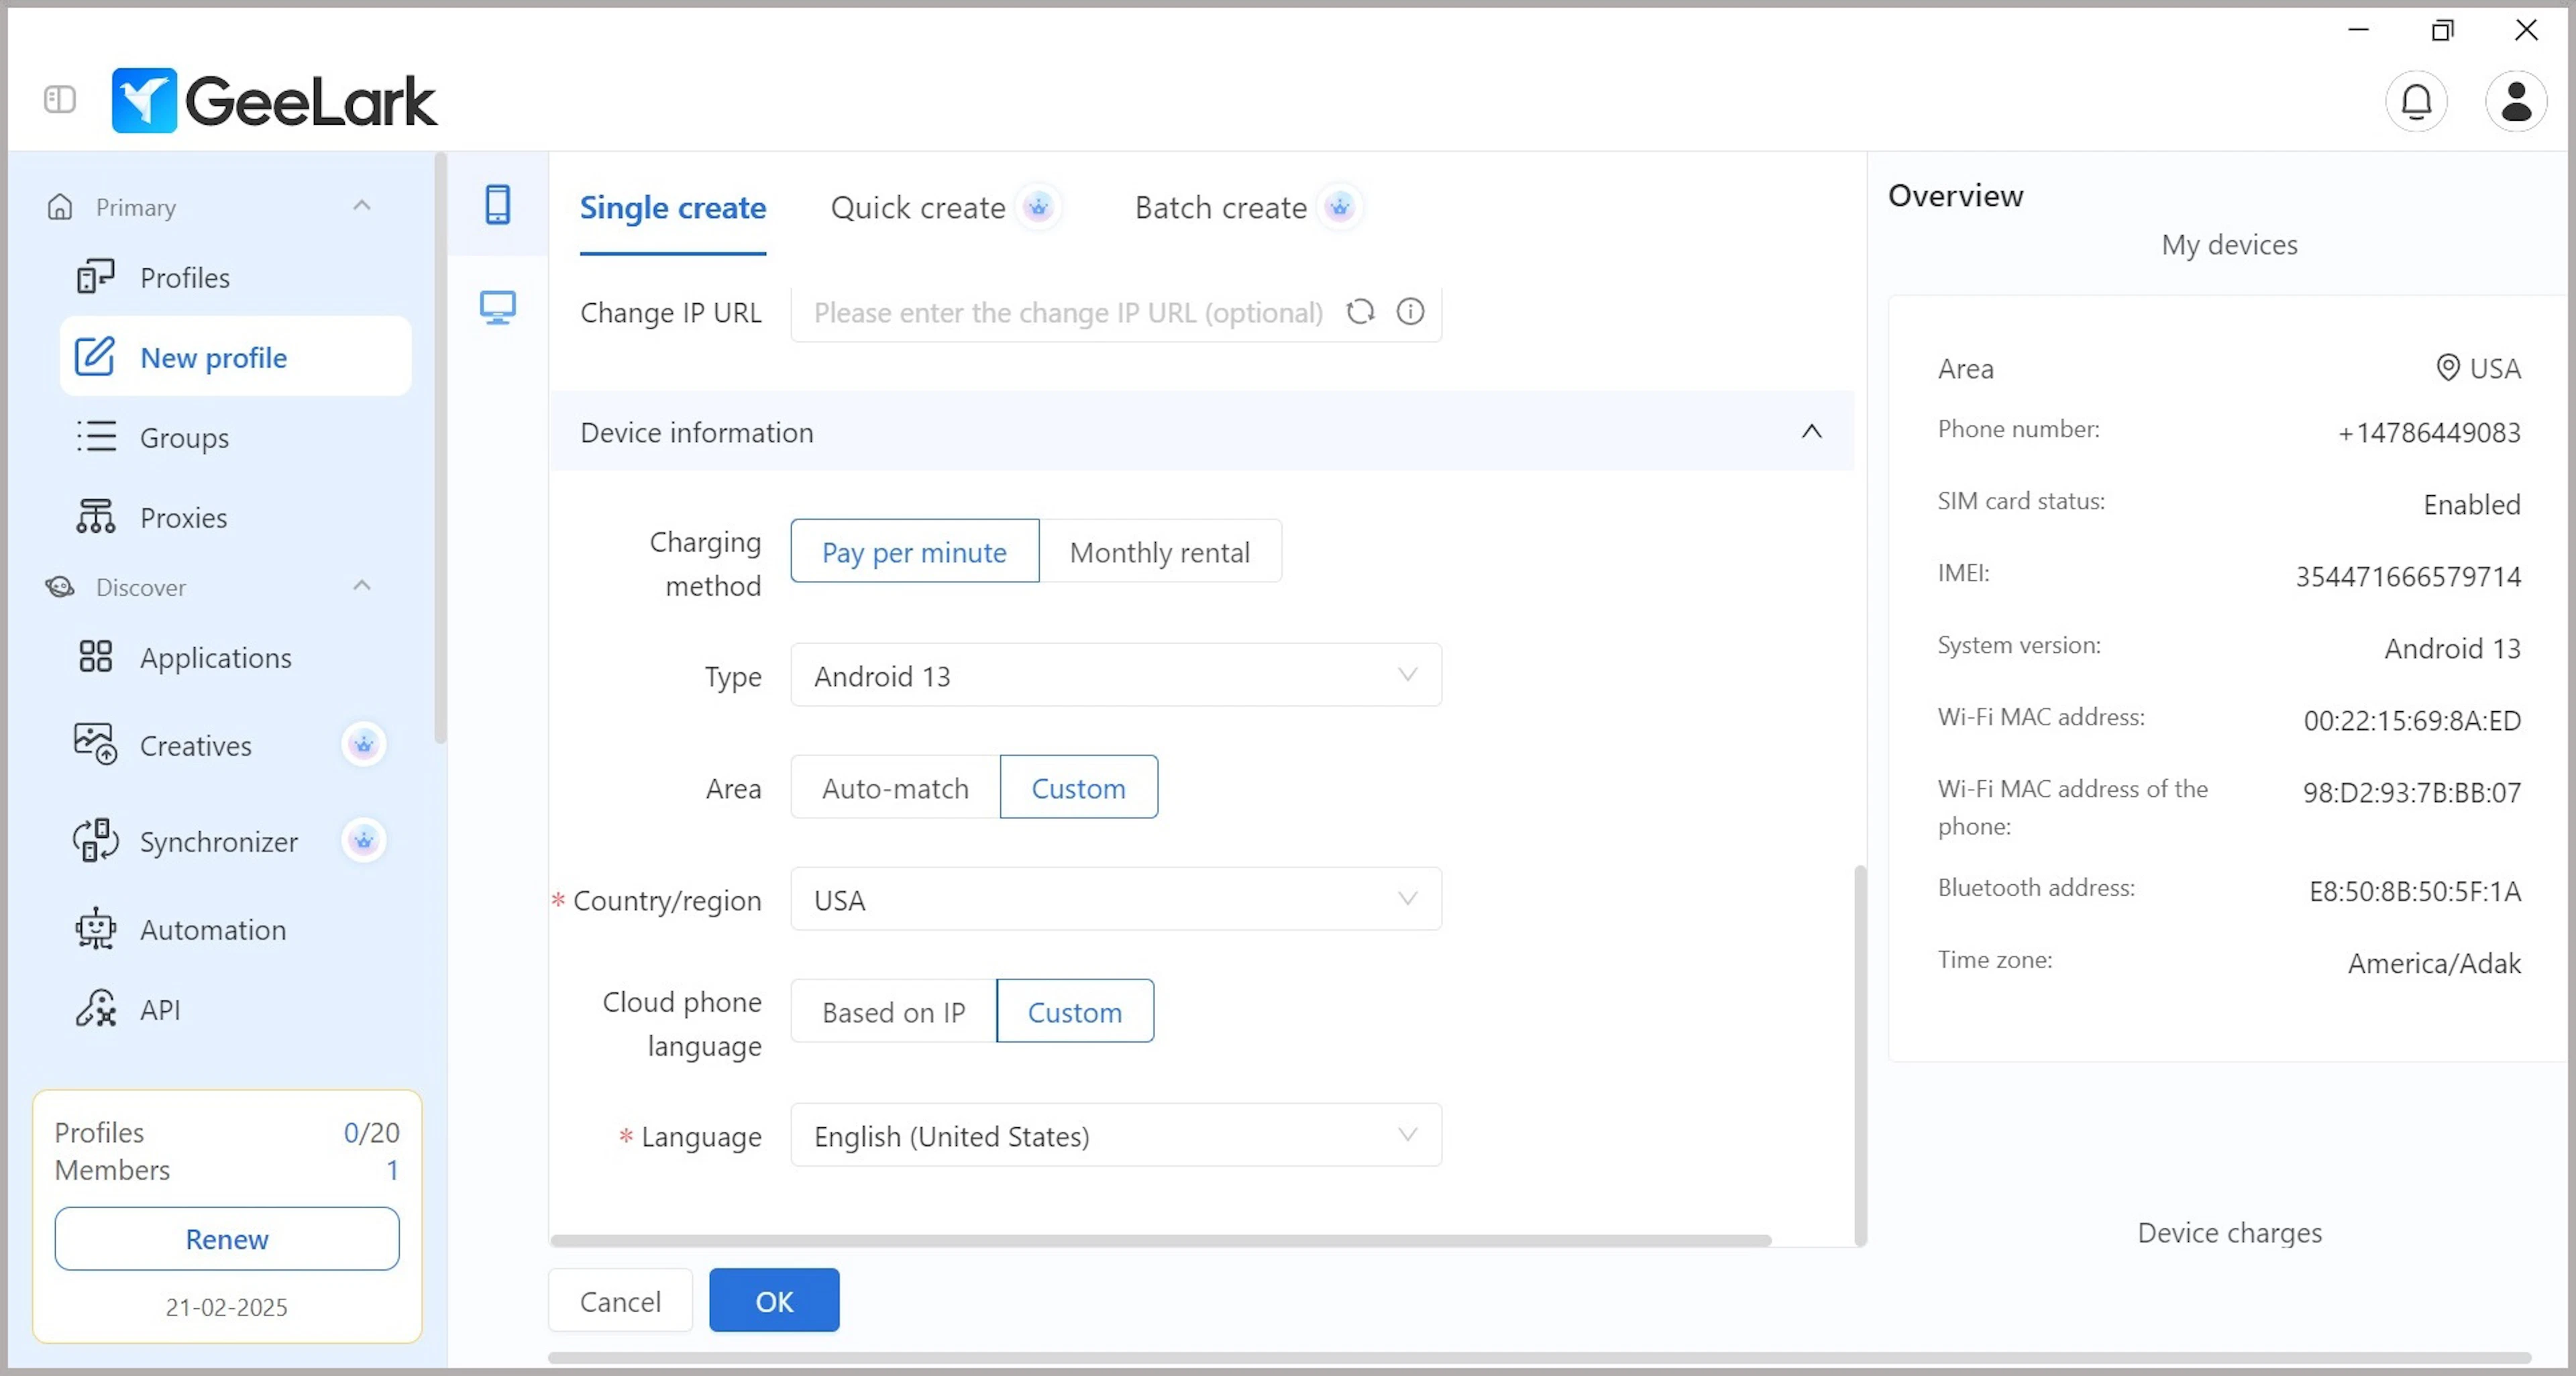Click the Cancel button
This screenshot has width=2576, height=1376.
pyautogui.click(x=620, y=1300)
